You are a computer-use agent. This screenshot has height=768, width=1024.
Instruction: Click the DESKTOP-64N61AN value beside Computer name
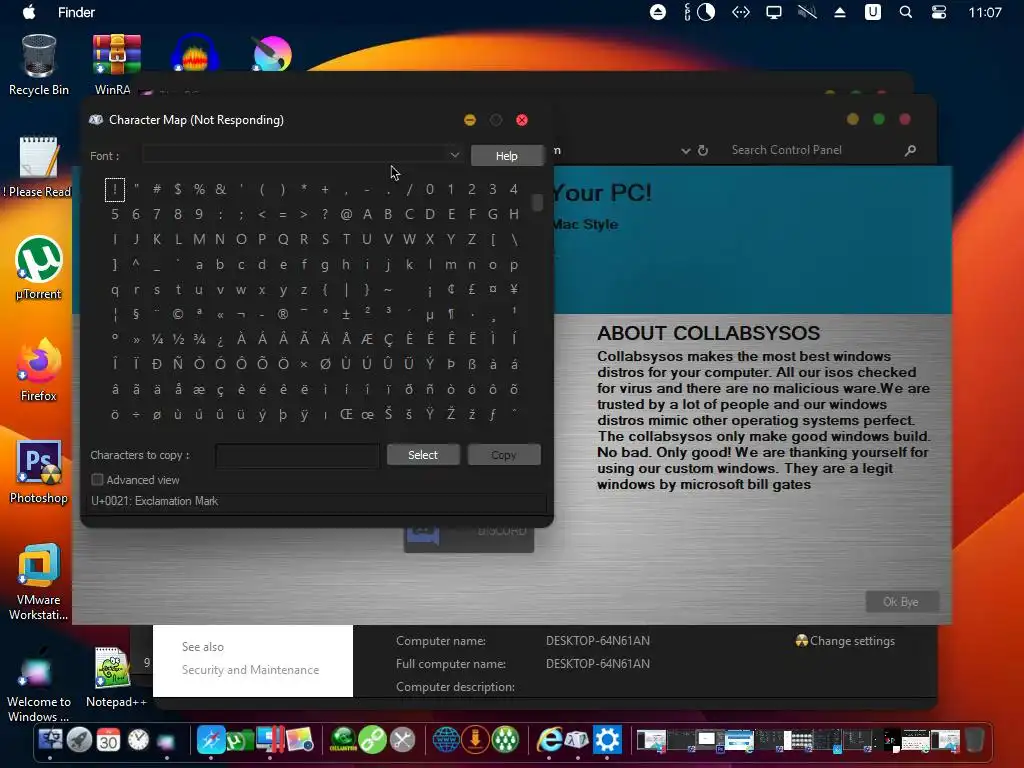[x=598, y=641]
